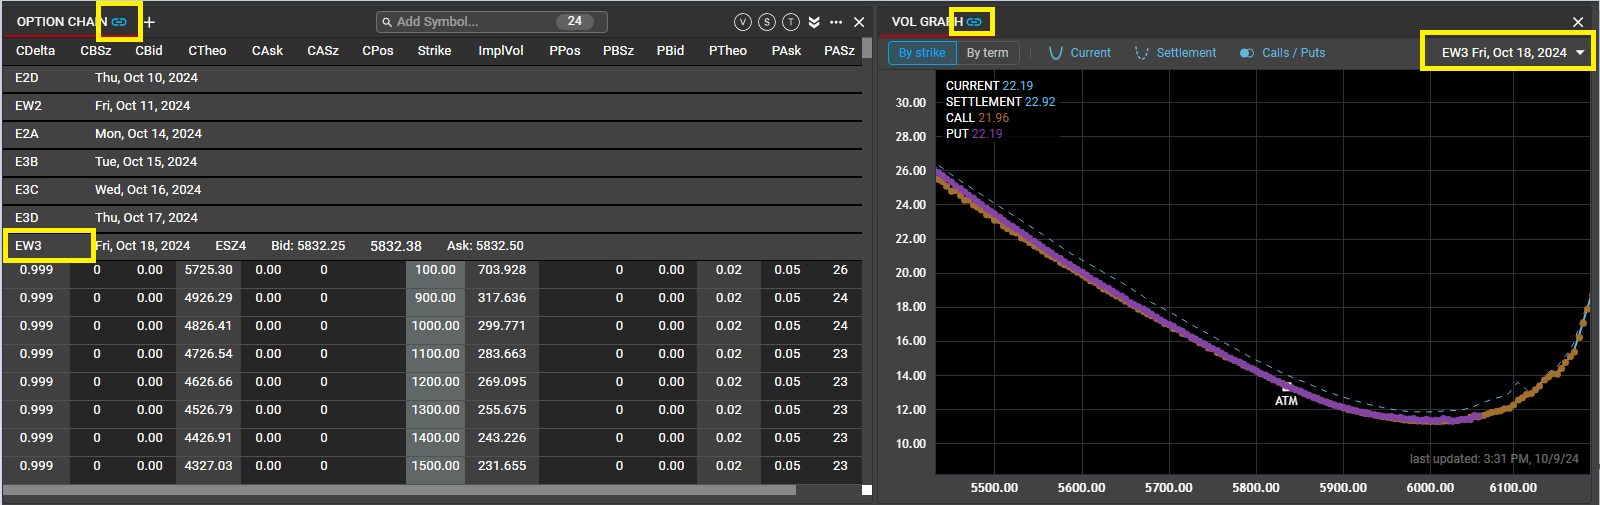Viewport: 1600px width, 505px height.
Task: Click the Add Symbol search field
Action: pyautogui.click(x=465, y=22)
